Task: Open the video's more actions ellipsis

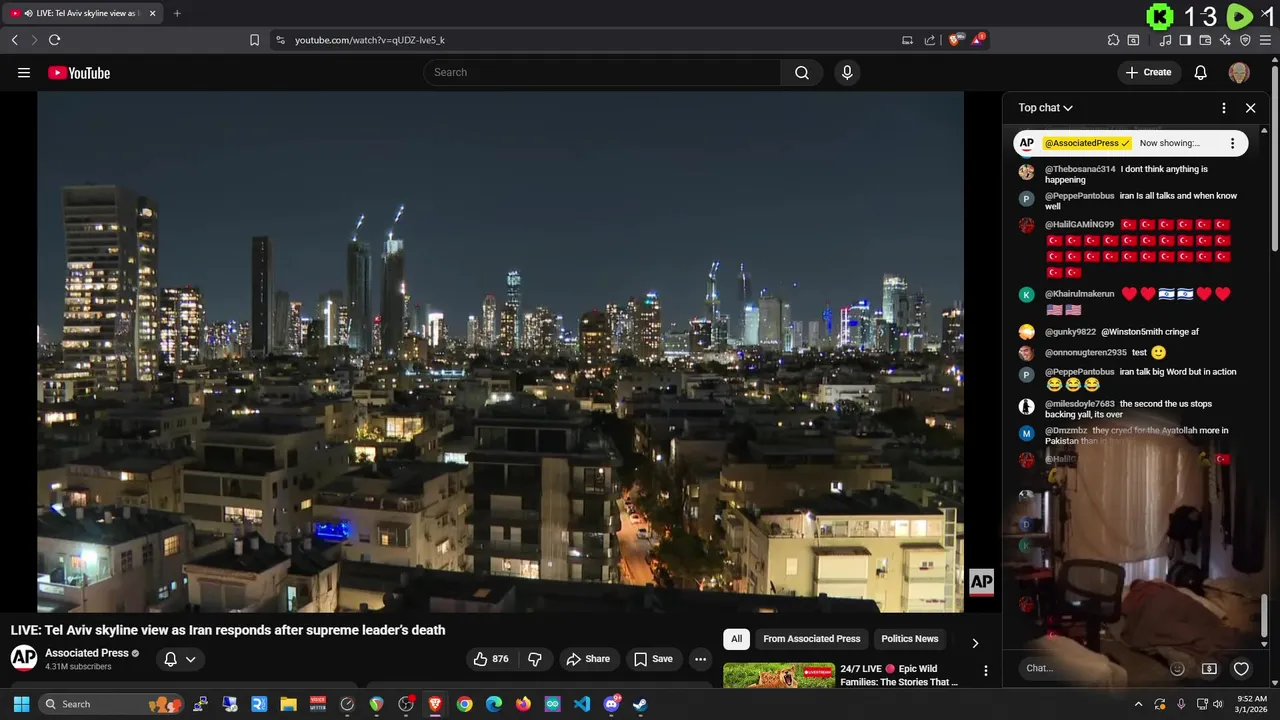Action: (700, 659)
